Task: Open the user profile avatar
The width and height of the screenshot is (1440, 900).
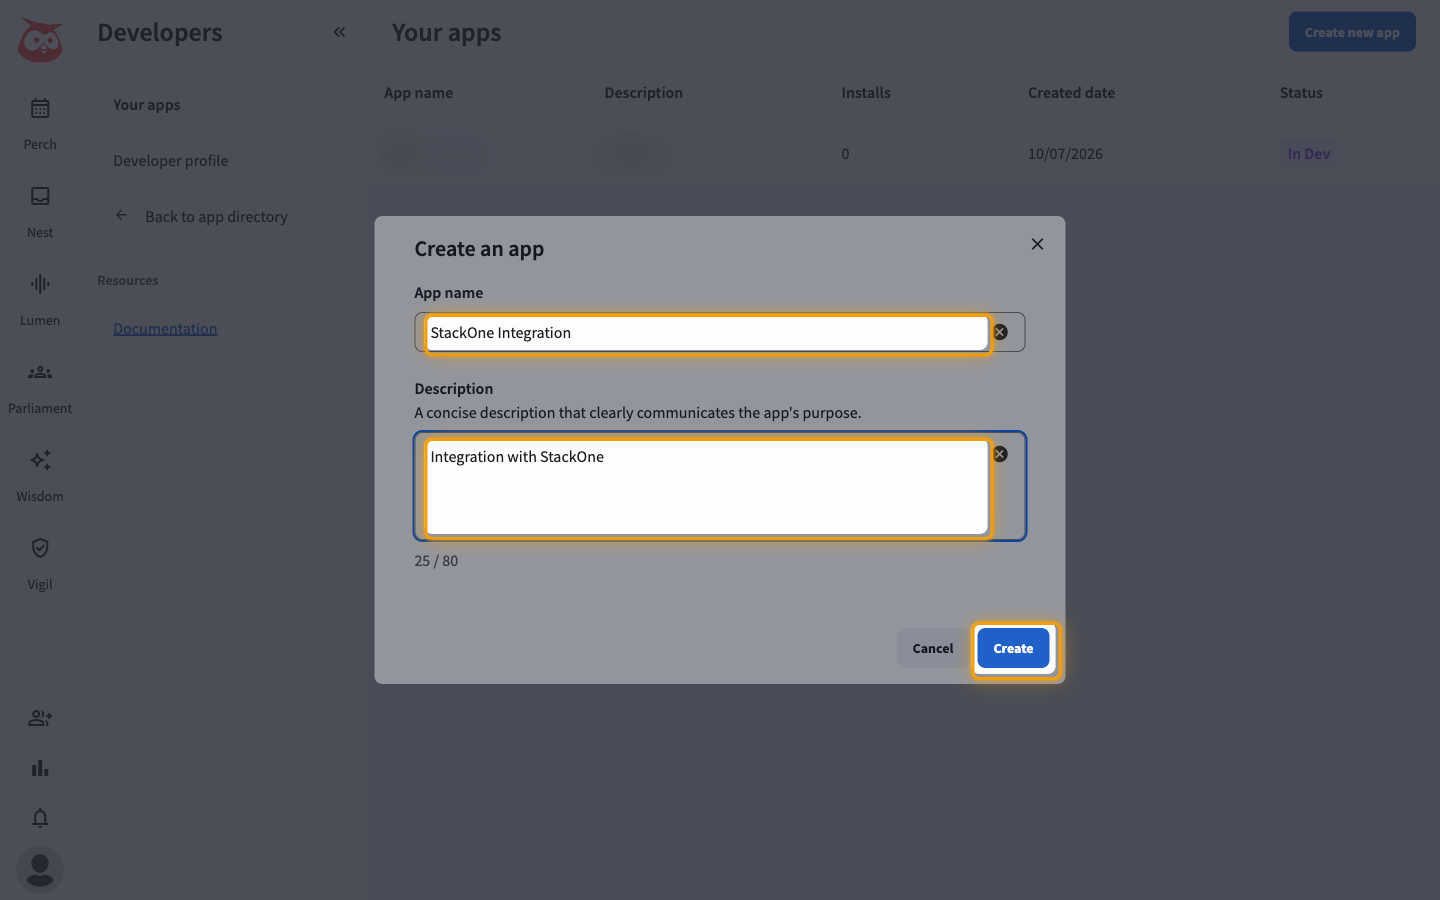Action: (40, 870)
